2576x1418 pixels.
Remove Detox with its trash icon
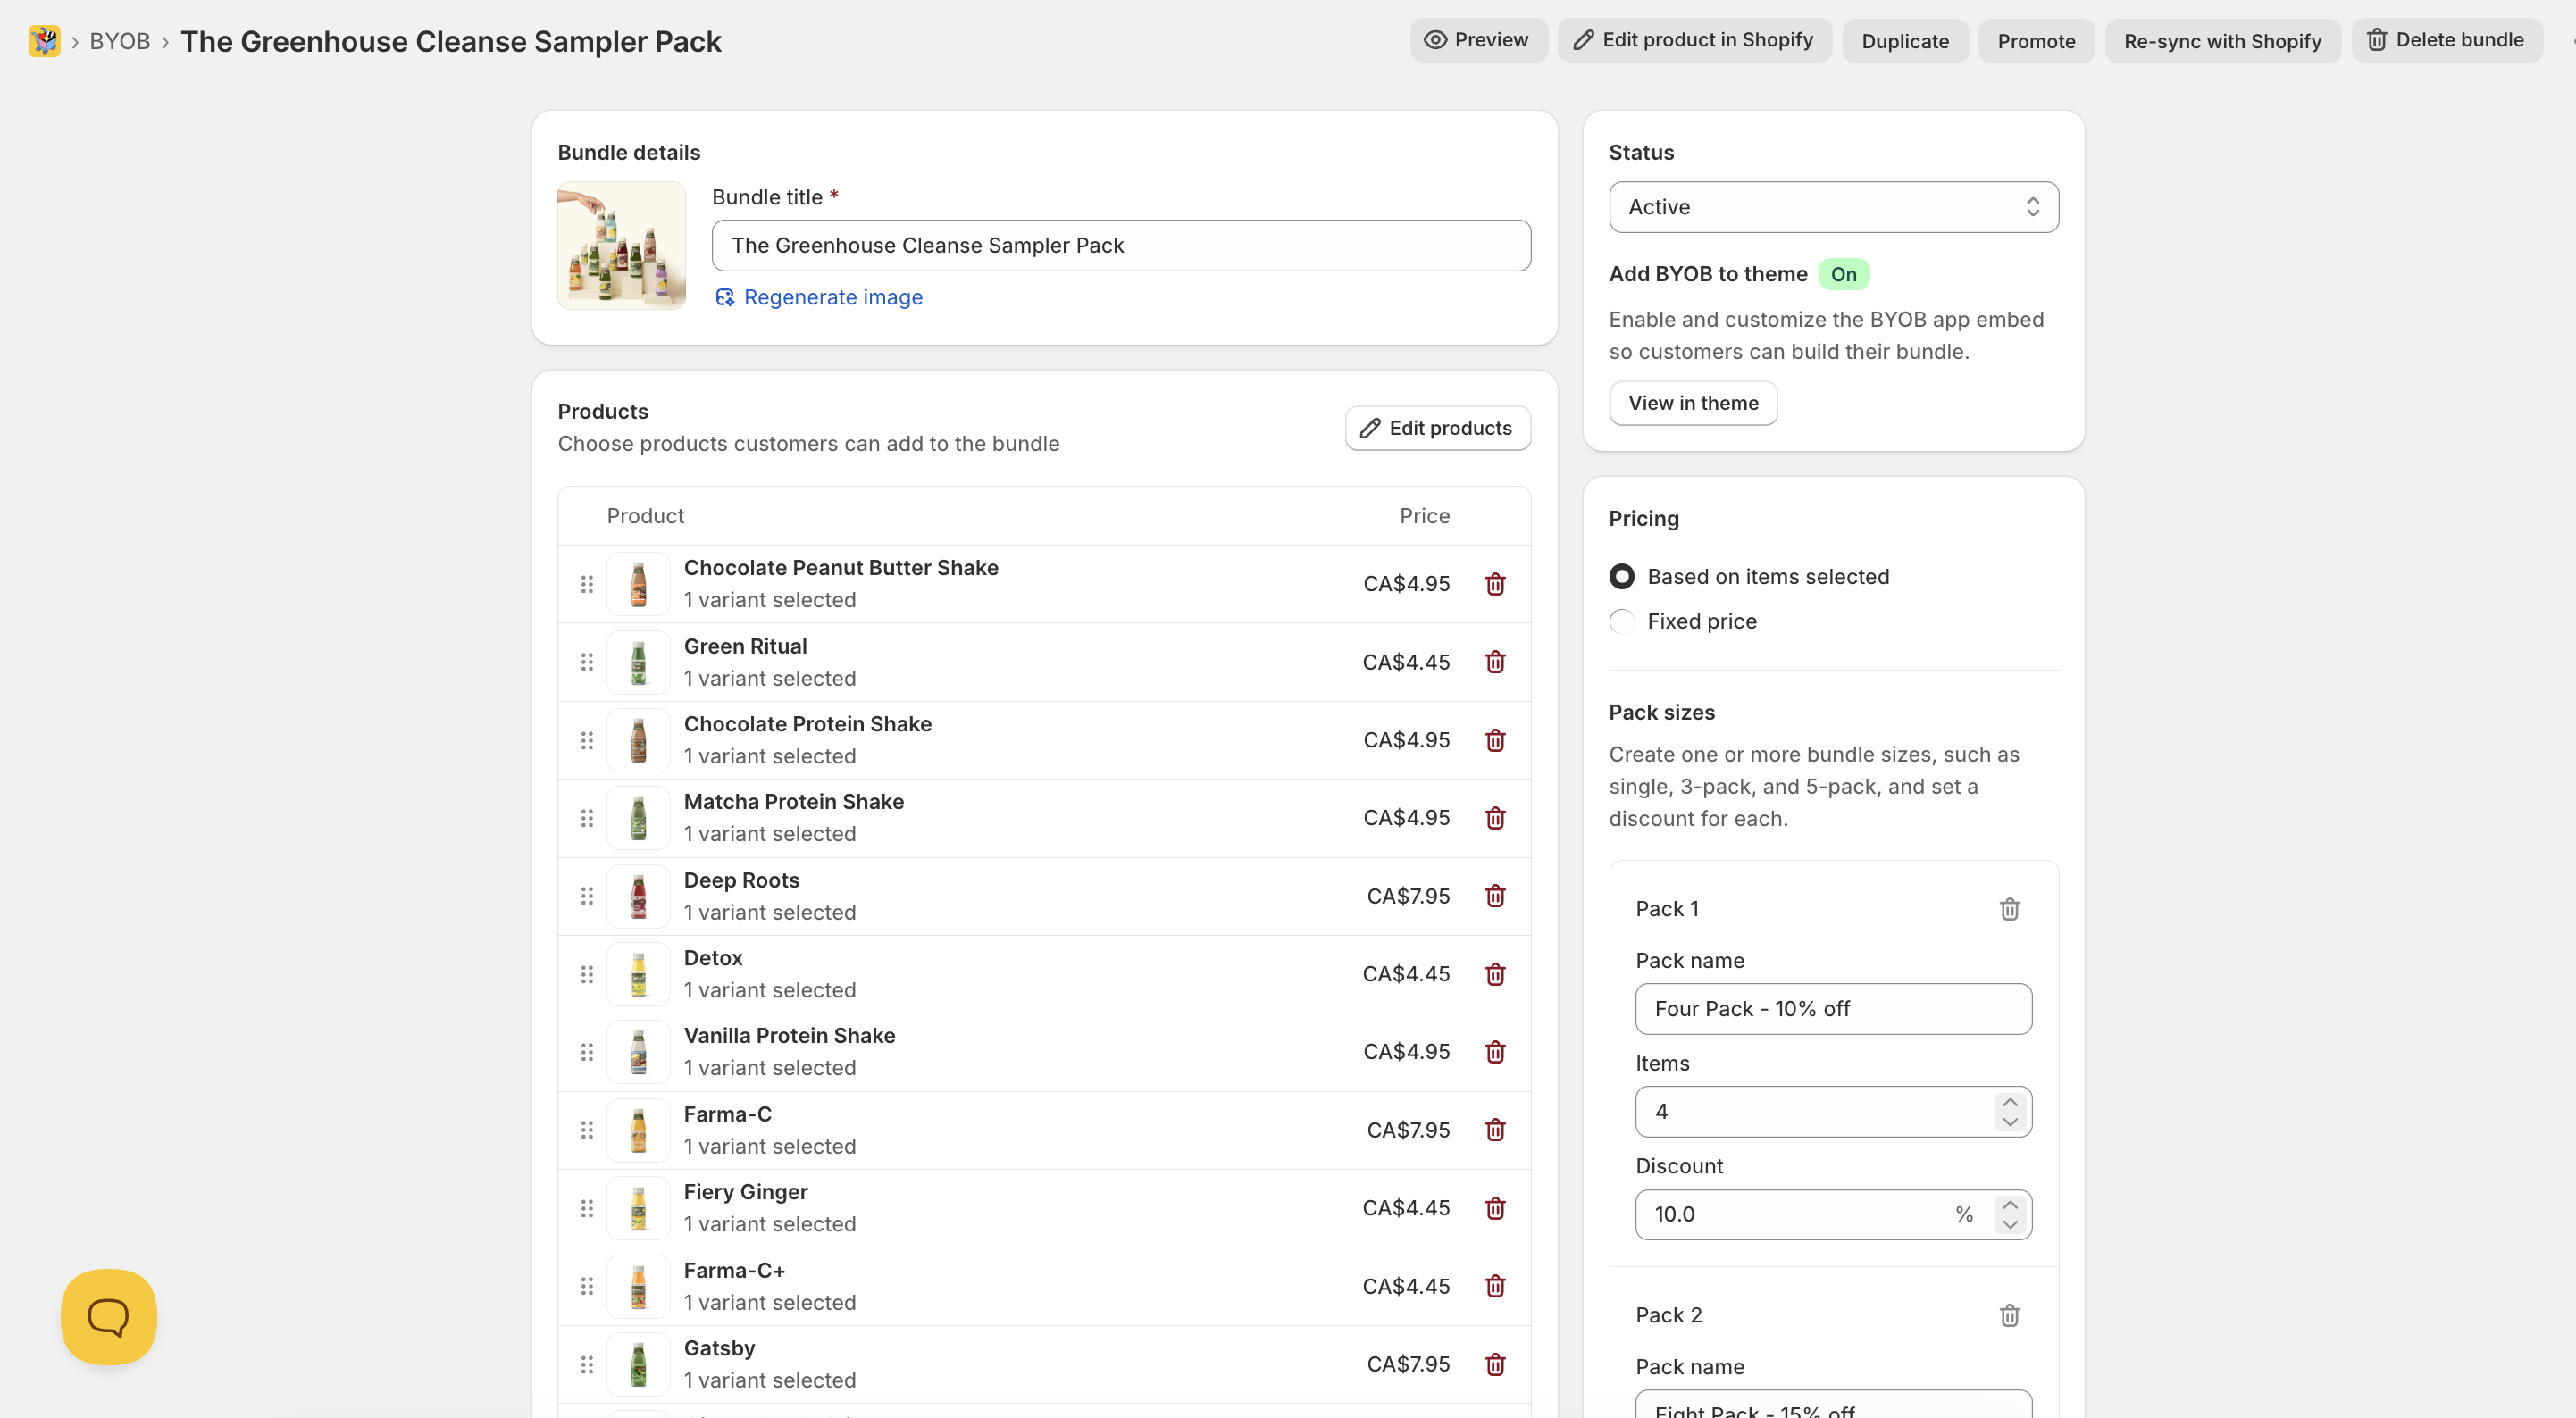(1495, 974)
